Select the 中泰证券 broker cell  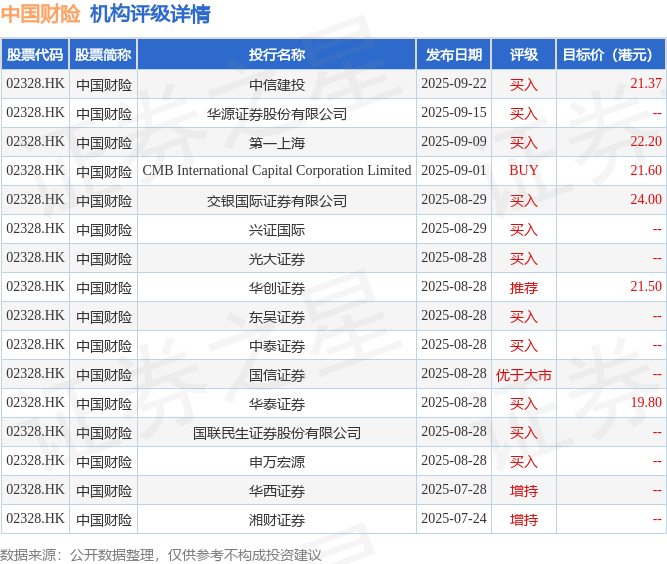click(277, 345)
